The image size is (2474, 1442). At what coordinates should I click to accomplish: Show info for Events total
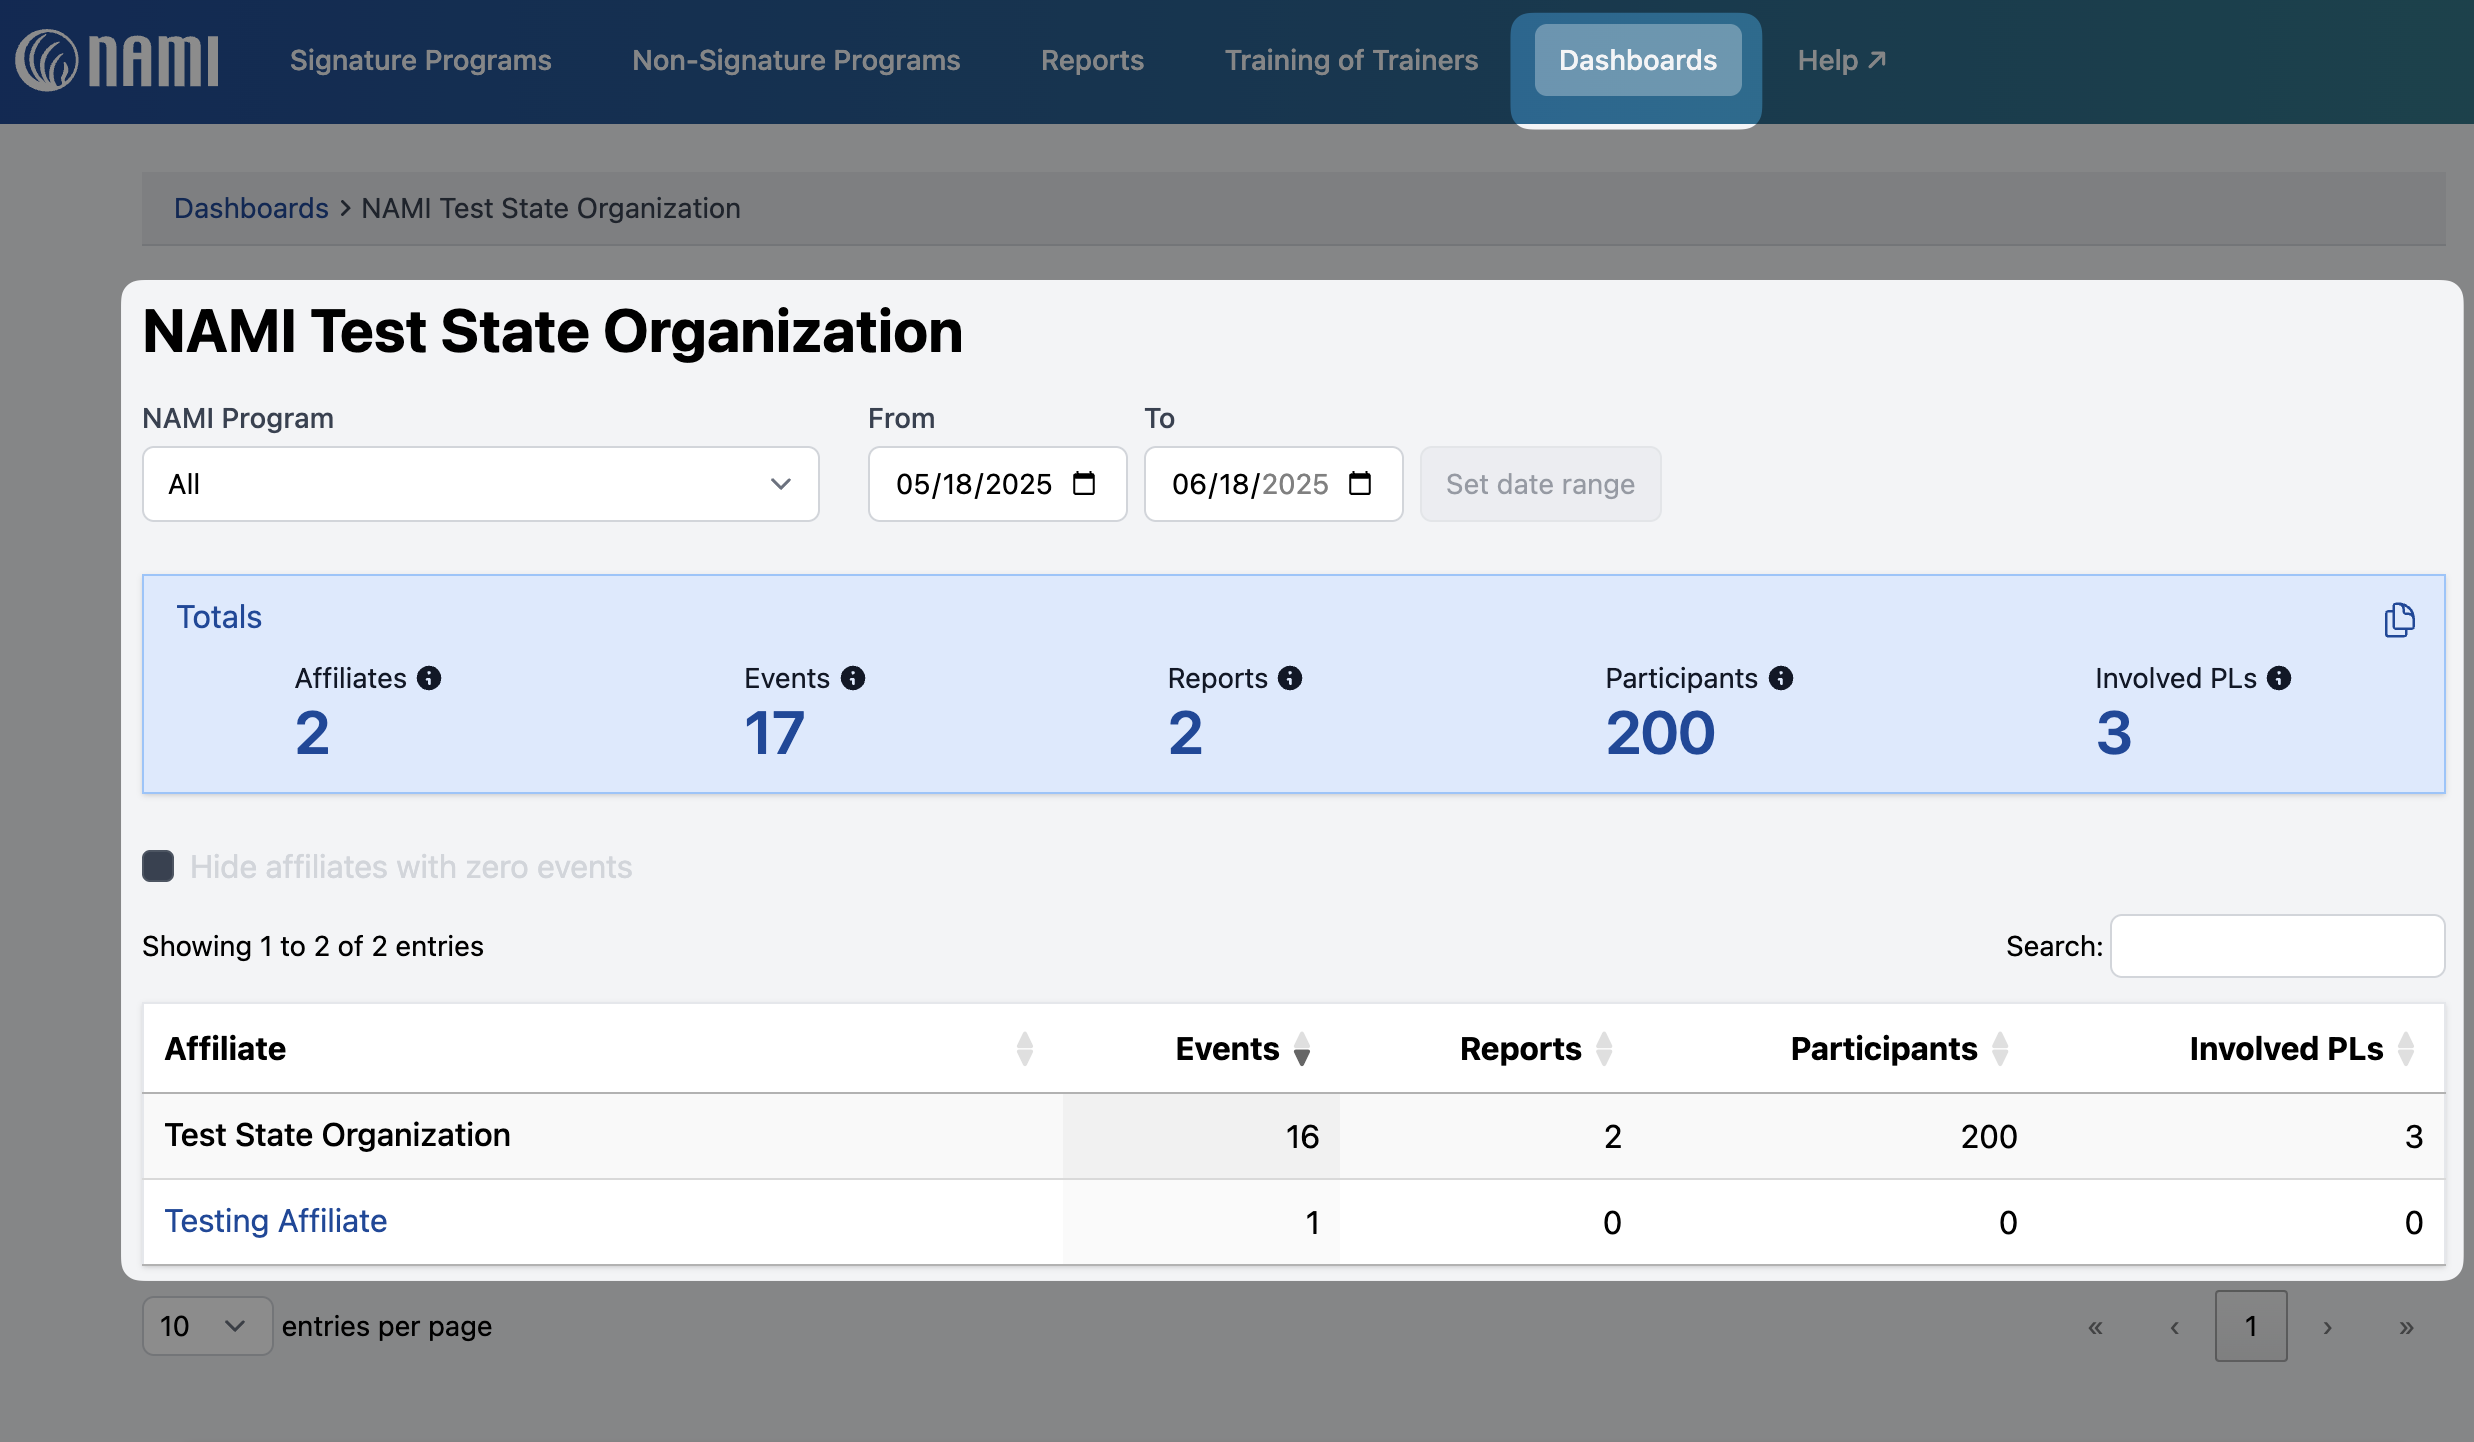coord(853,678)
